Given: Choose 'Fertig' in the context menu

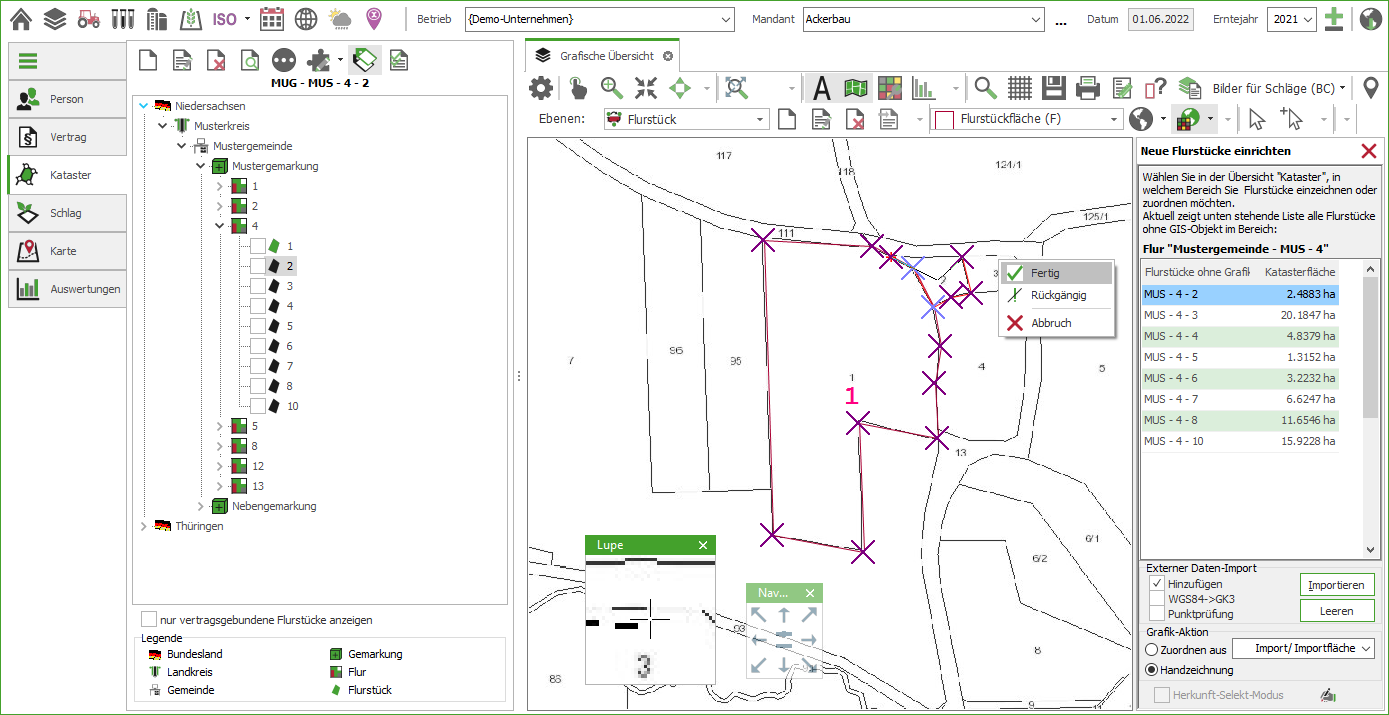Looking at the screenshot, I should tap(1046, 273).
